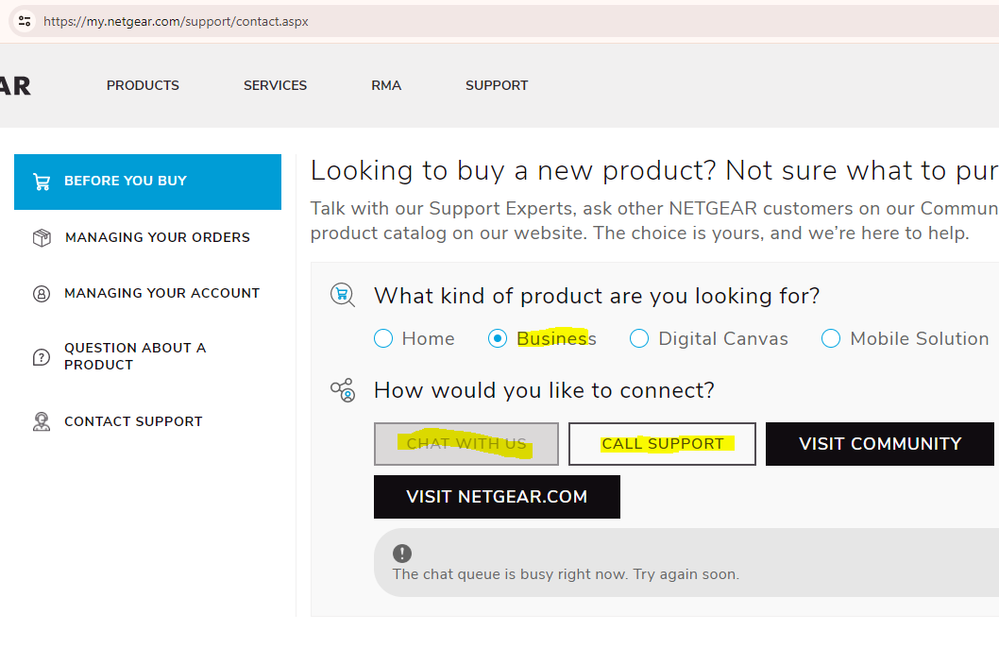Click the question mark icon for product questions
Screen dimensions: 999x652
click(41, 357)
